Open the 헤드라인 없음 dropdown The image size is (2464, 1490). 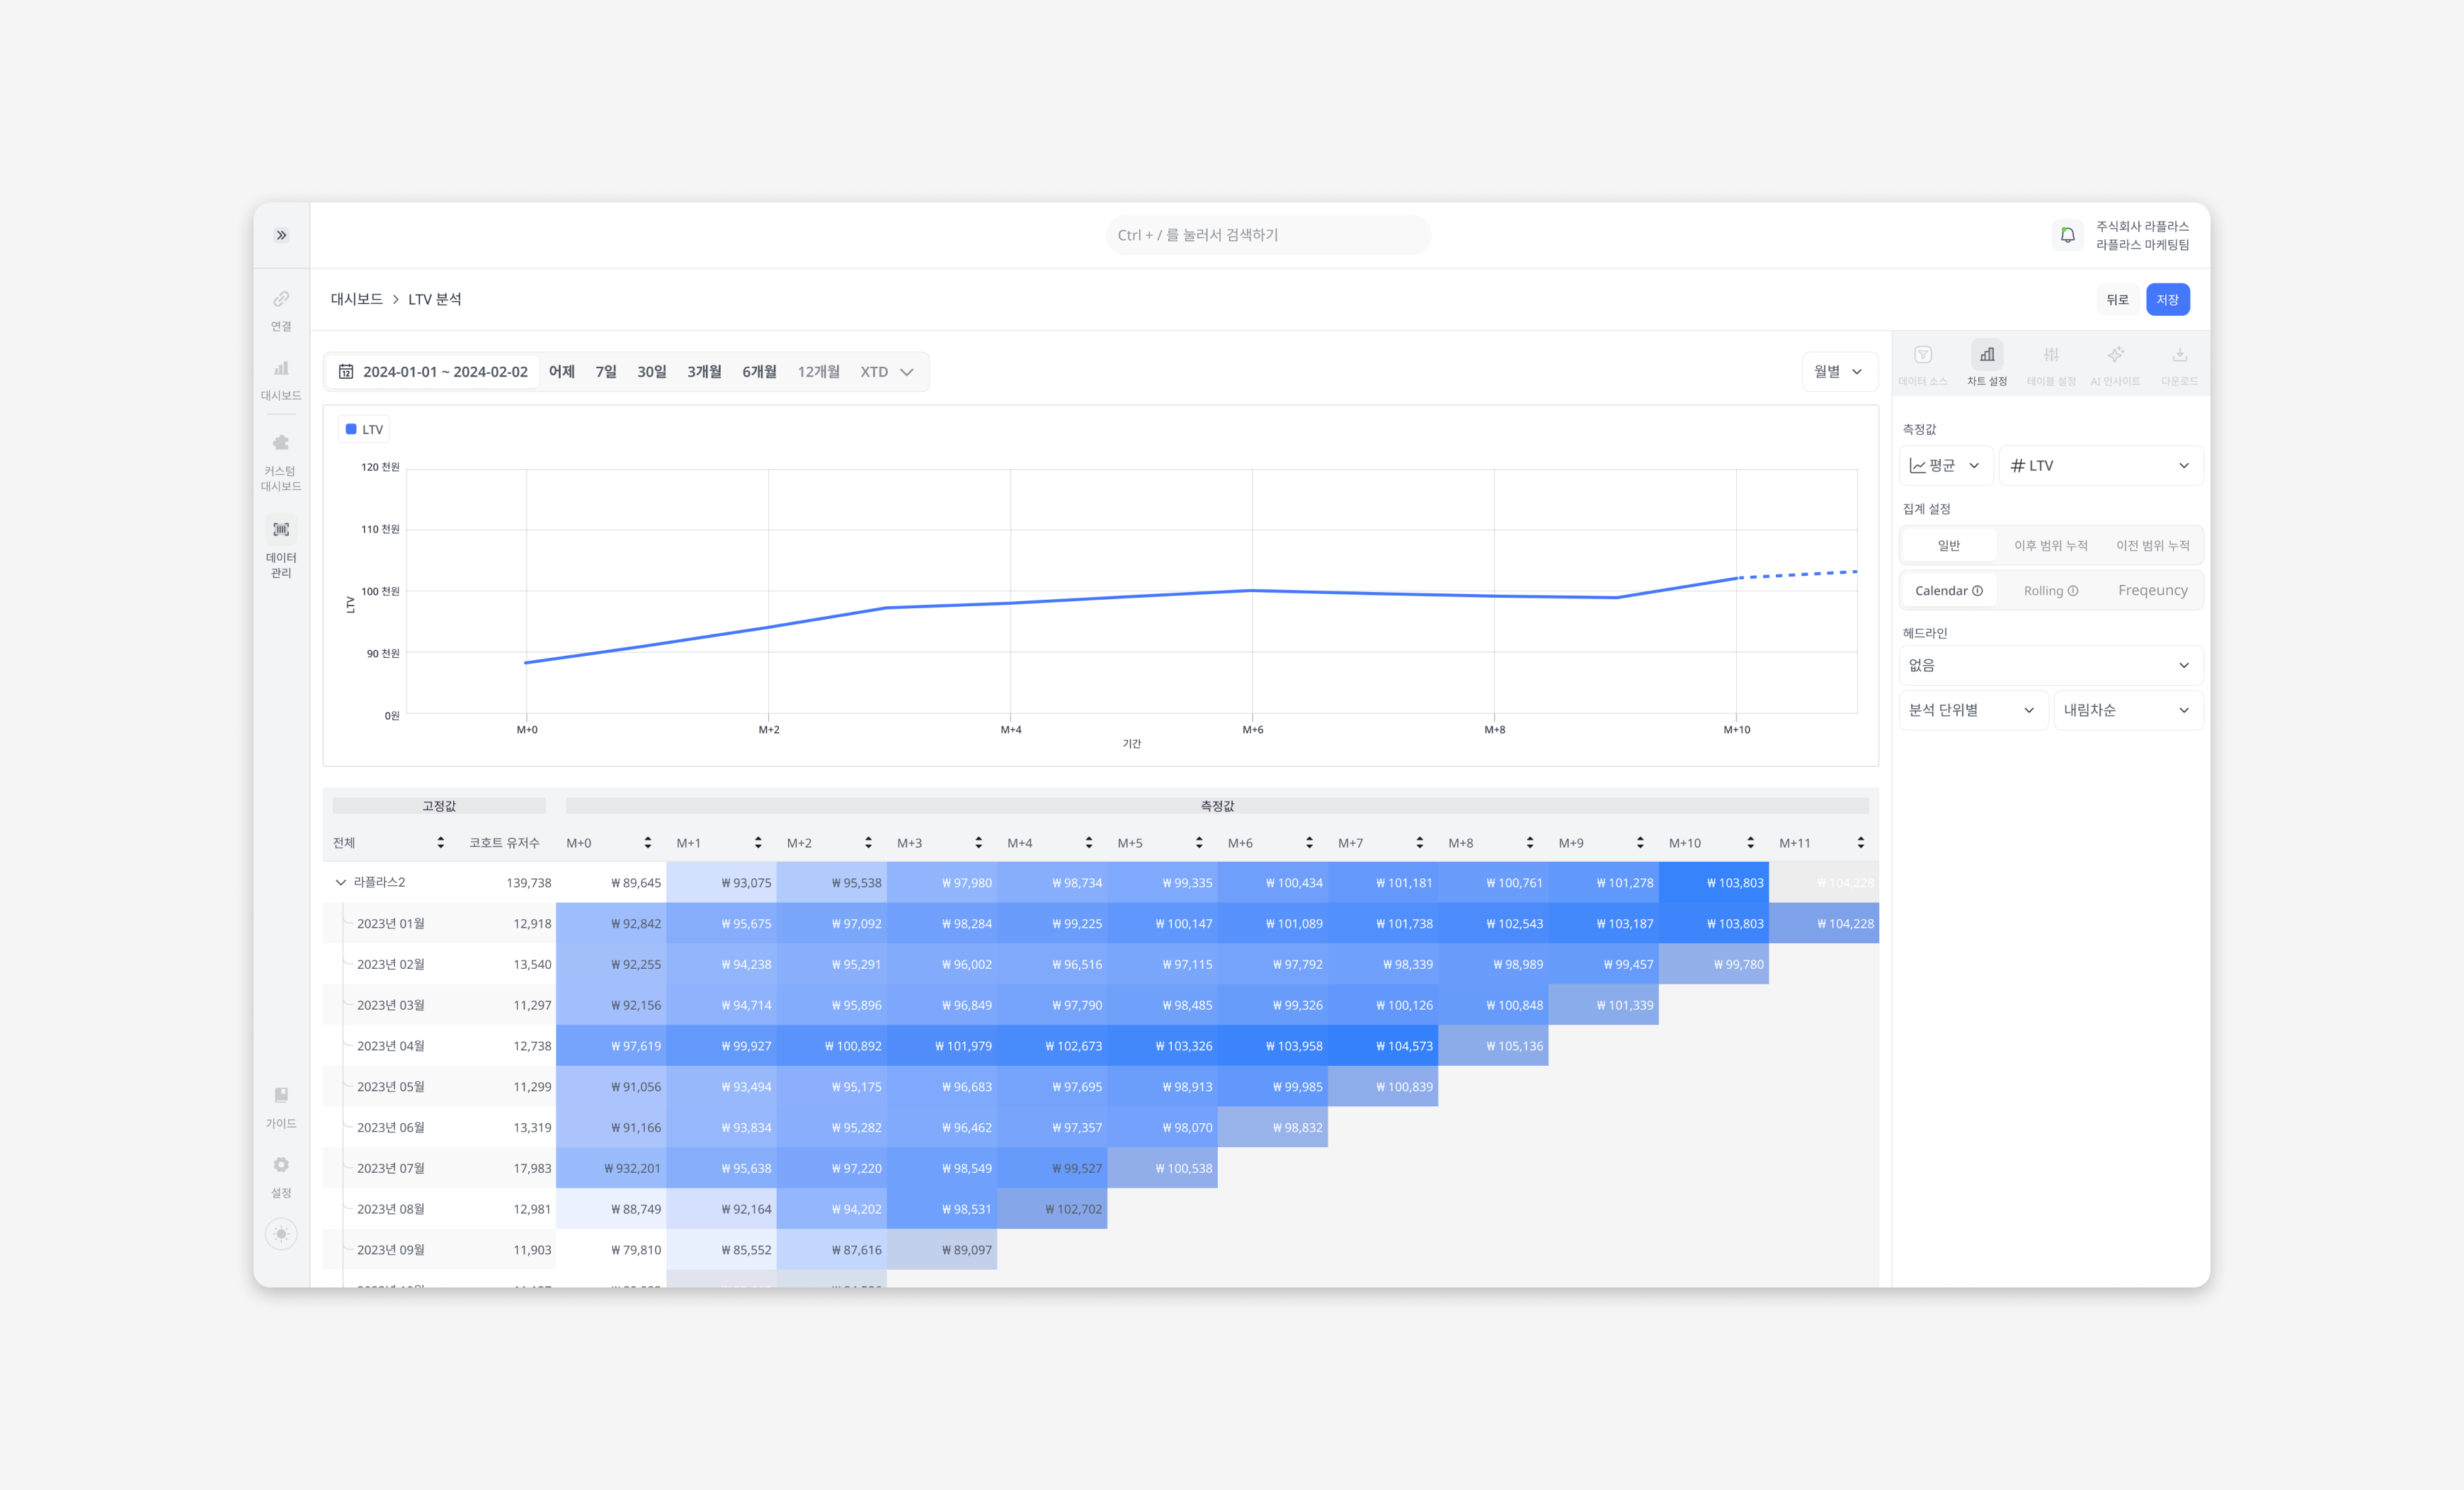(x=2049, y=665)
